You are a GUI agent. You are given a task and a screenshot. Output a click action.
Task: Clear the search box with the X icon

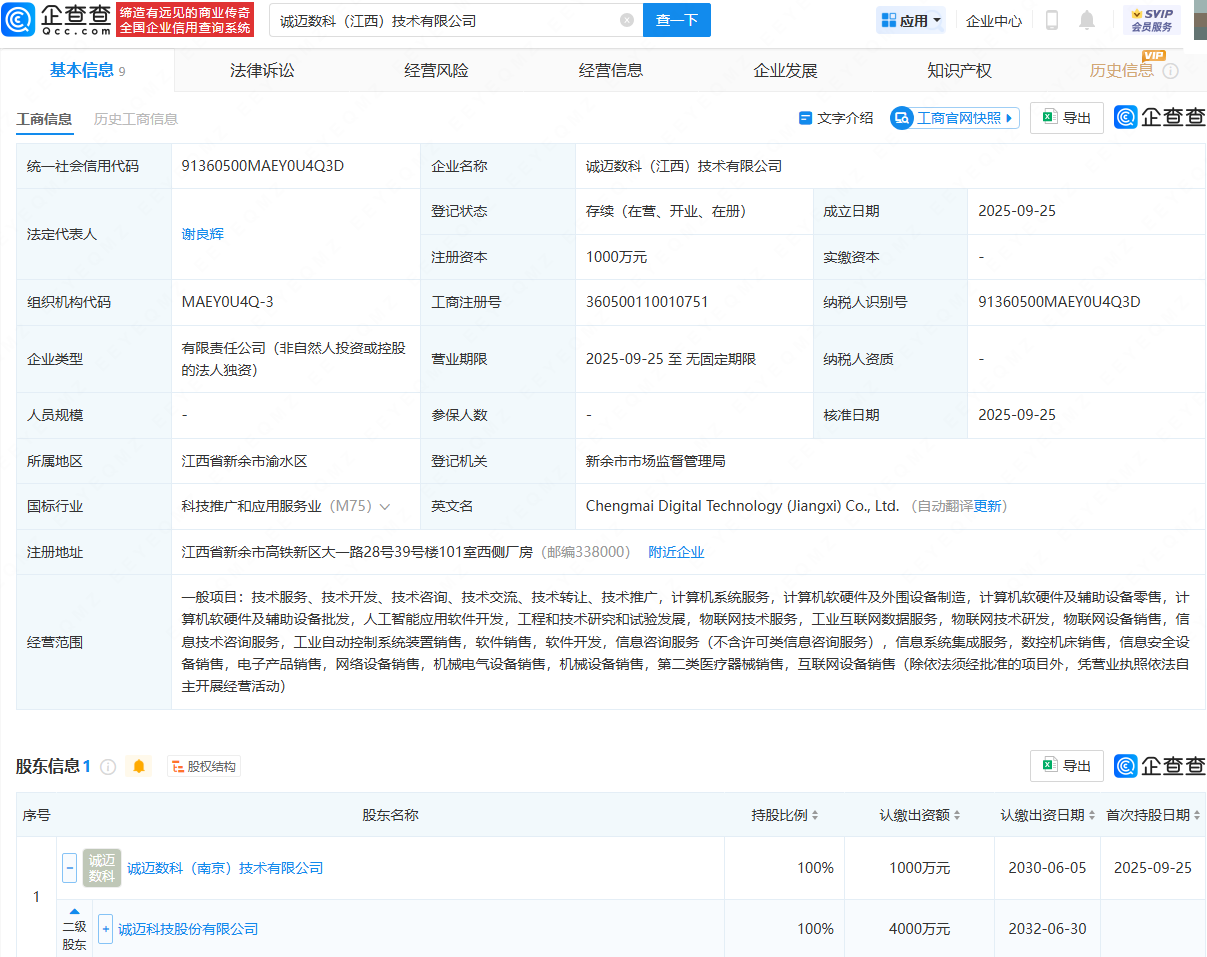click(x=627, y=20)
